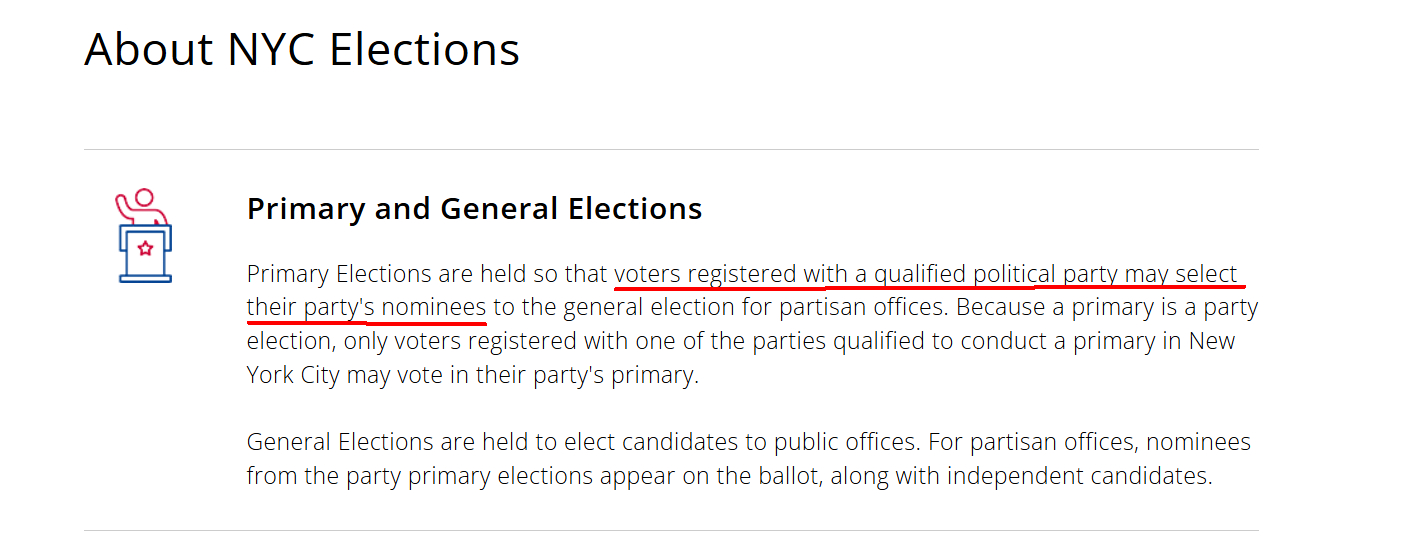Viewport: 1424px width, 538px height.
Task: Click the "About NYC Elections" page title
Action: (x=302, y=49)
